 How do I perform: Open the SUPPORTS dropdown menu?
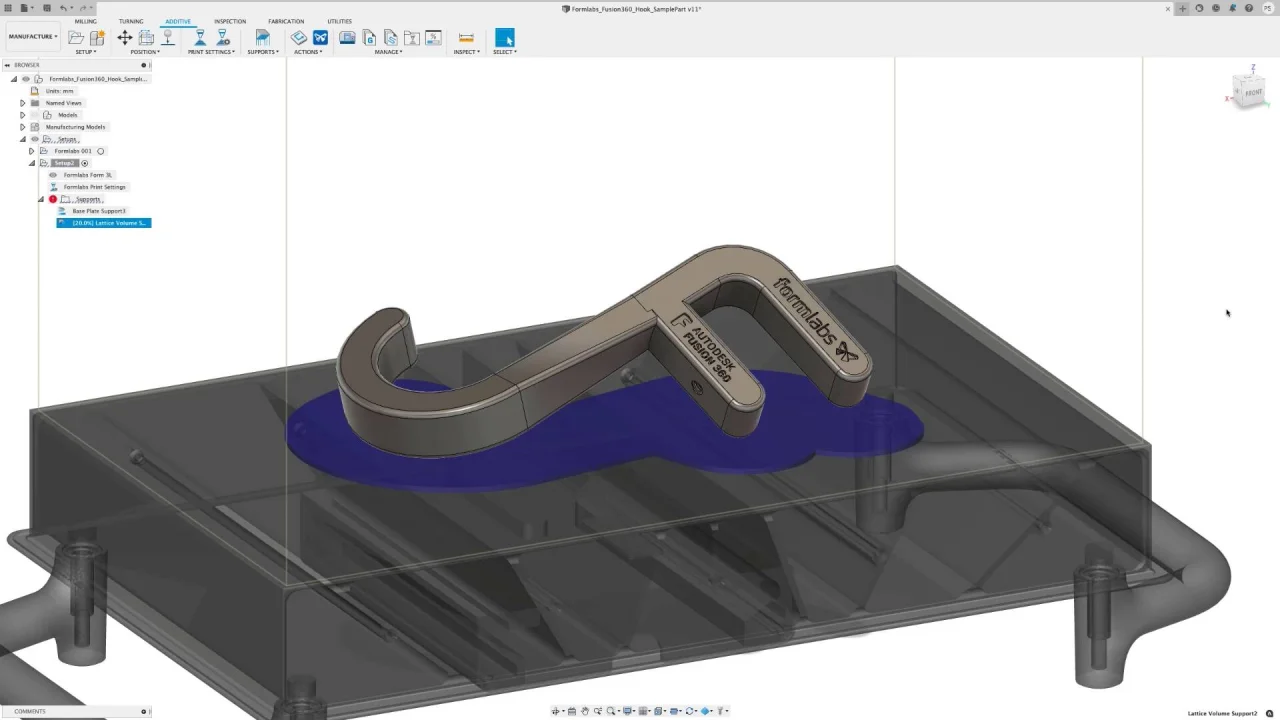point(263,52)
